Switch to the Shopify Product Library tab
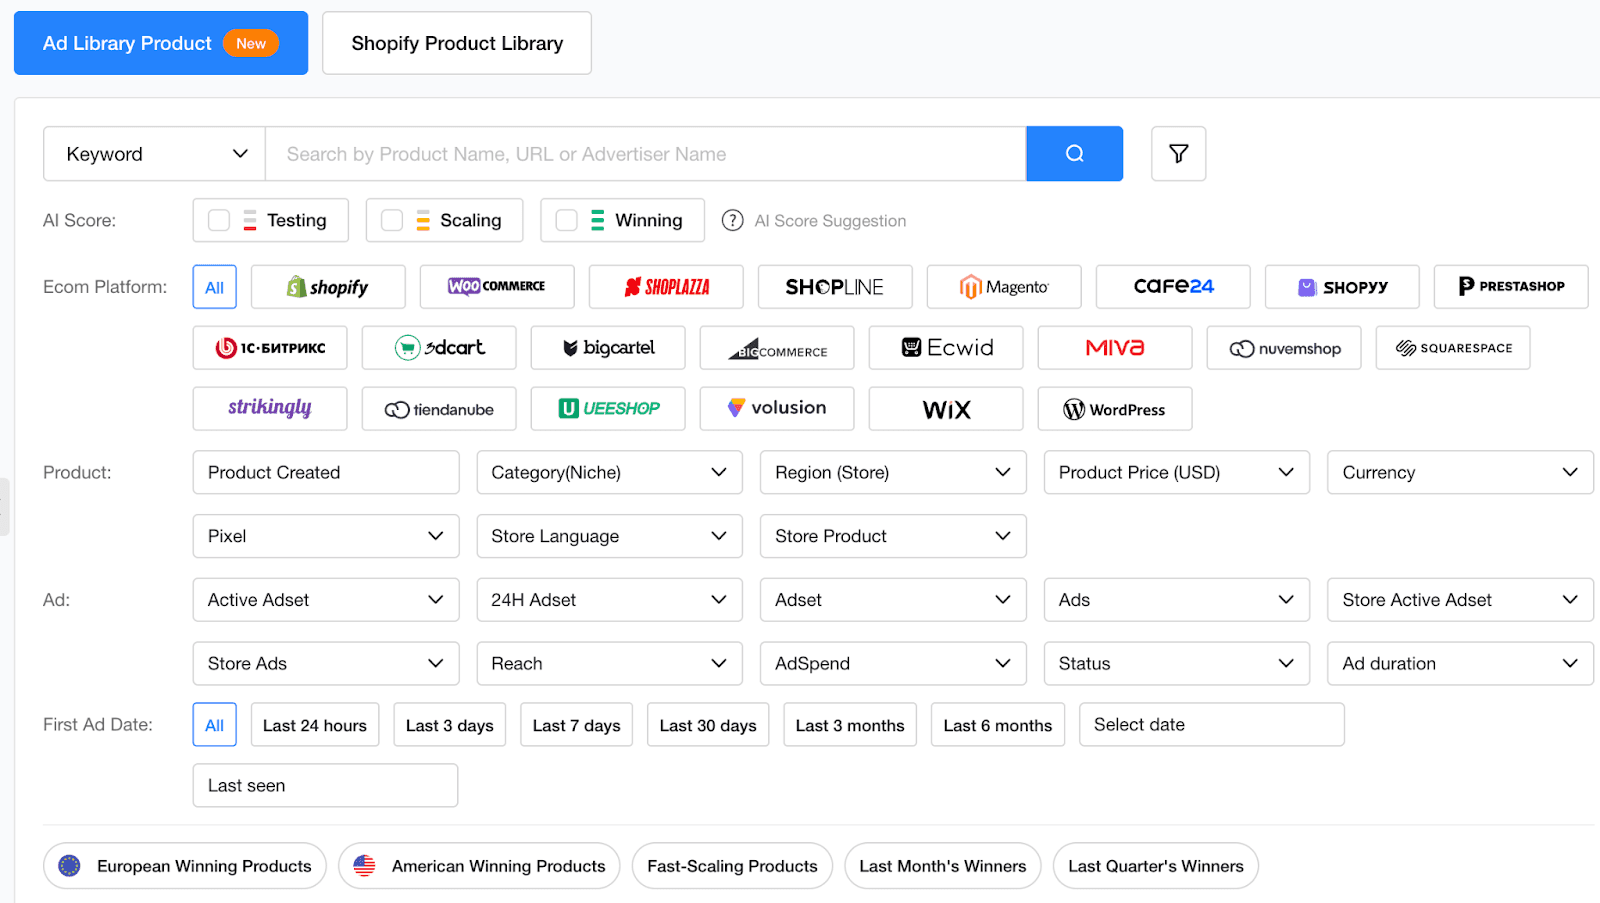This screenshot has width=1600, height=903. pos(456,42)
